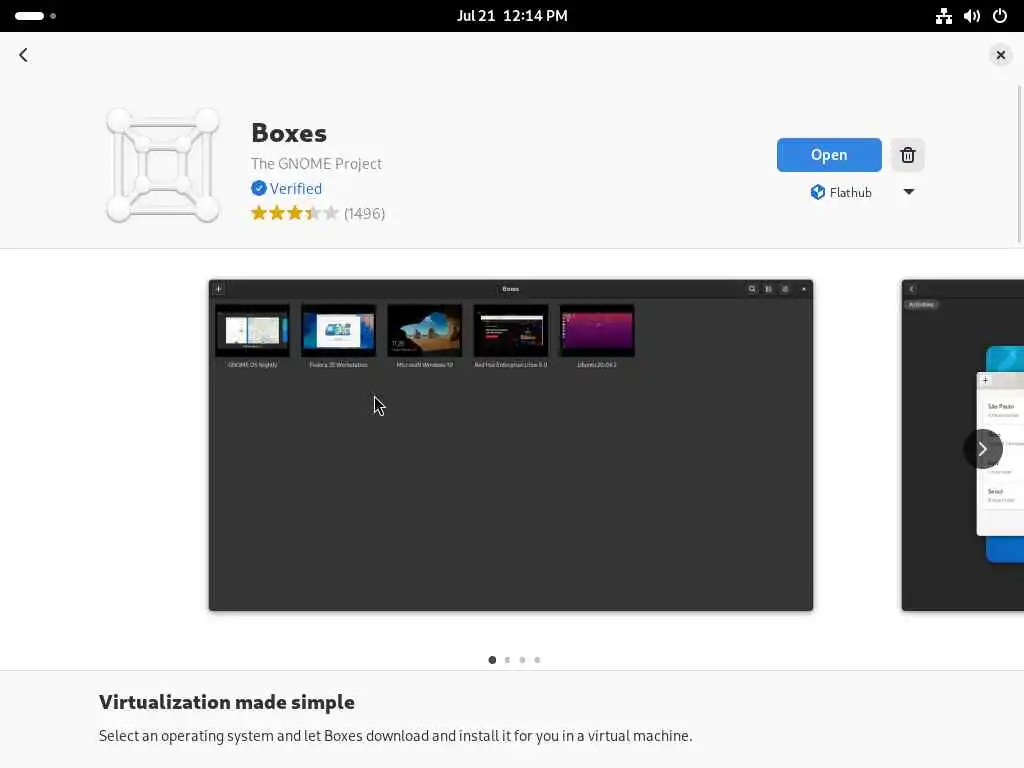1024x768 pixels.
Task: Click the network status icon
Action: pos(943,16)
